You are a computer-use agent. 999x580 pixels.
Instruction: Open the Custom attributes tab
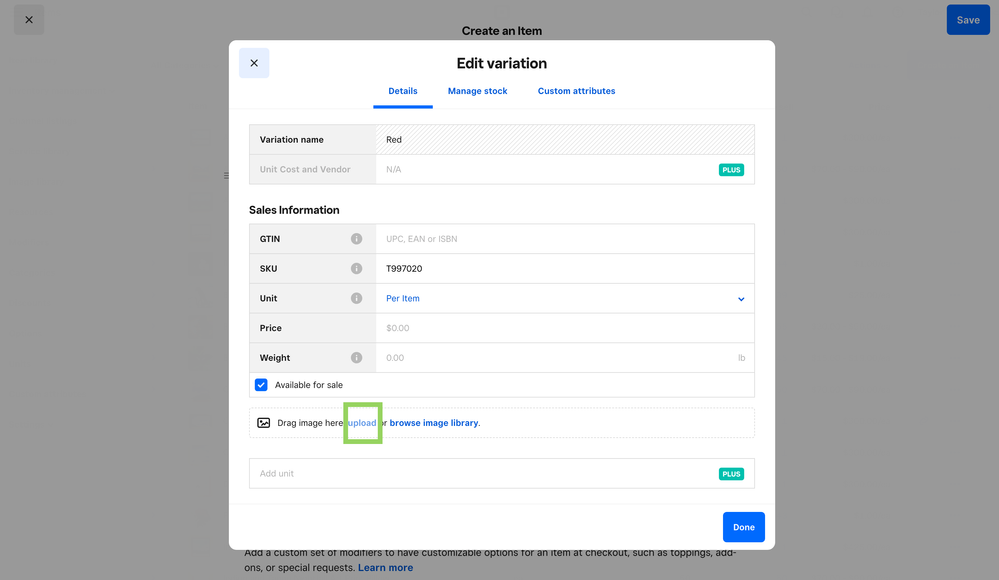pos(576,91)
